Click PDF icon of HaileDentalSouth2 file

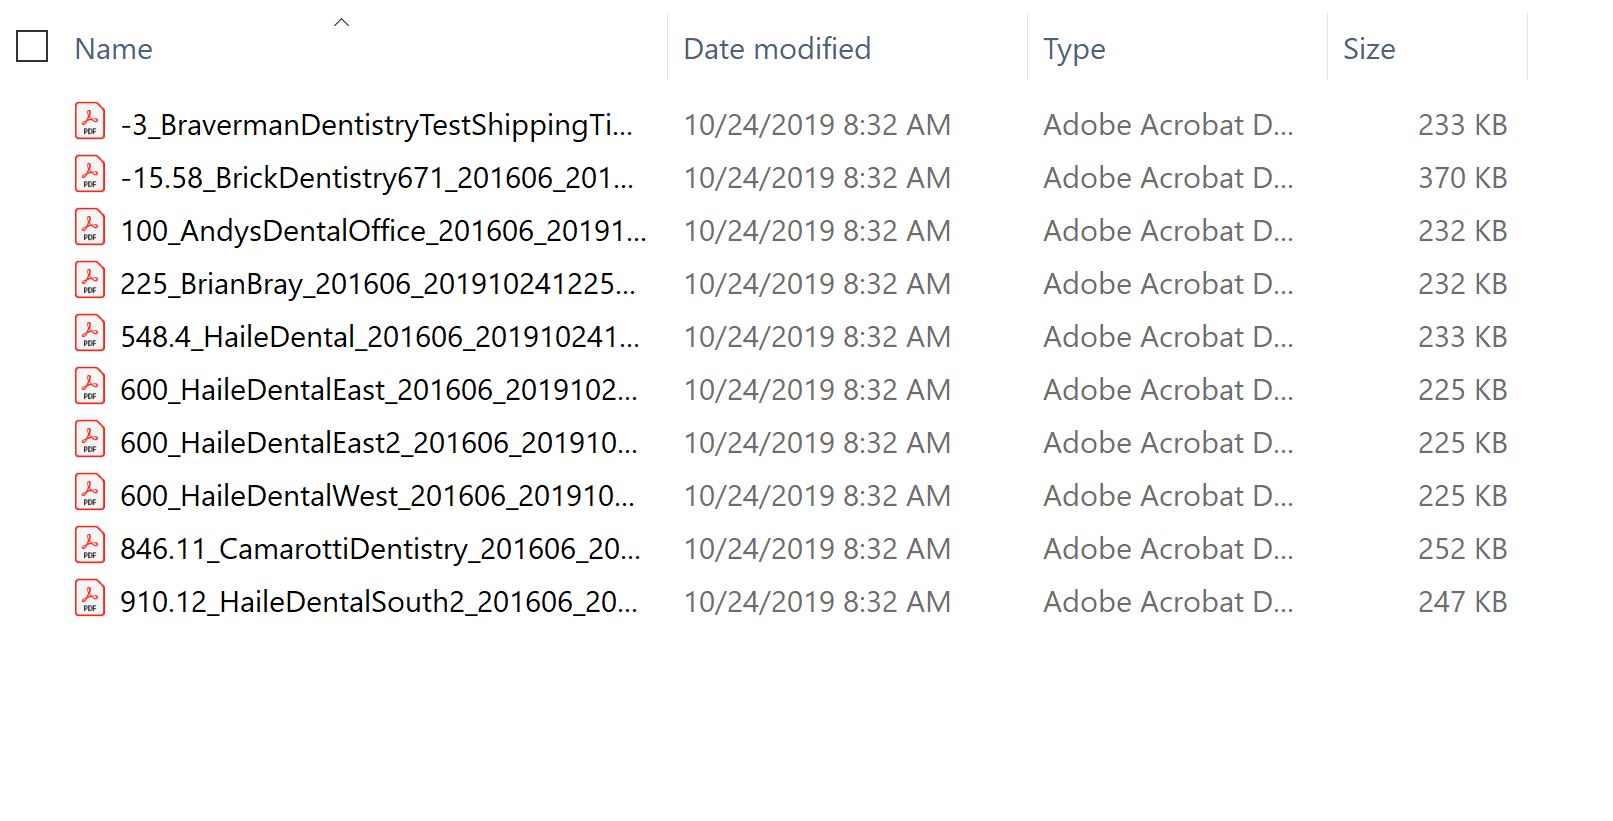pyautogui.click(x=90, y=599)
